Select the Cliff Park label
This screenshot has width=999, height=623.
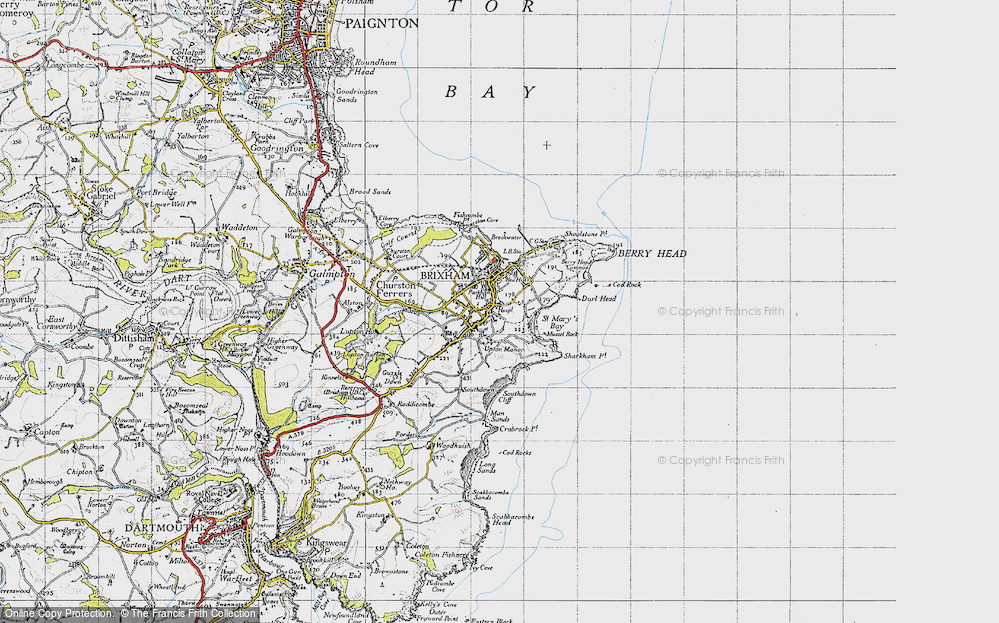point(299,120)
